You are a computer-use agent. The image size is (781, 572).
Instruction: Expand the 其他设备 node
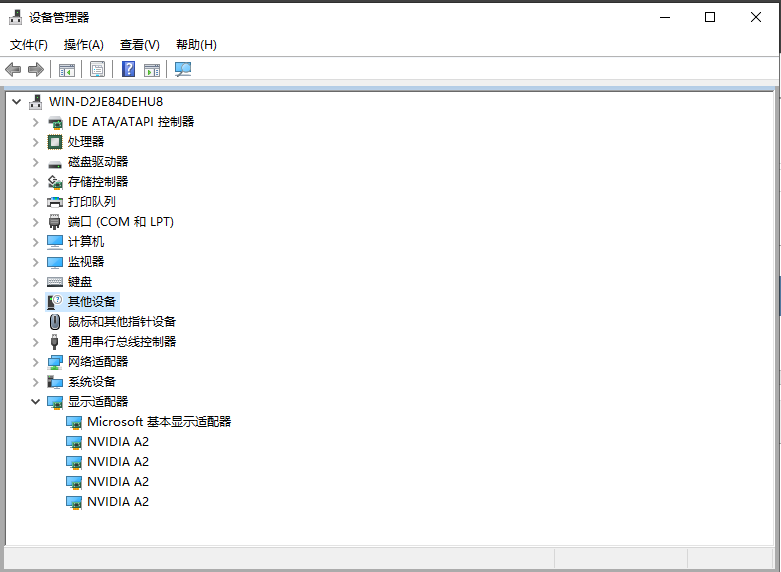pyautogui.click(x=36, y=302)
